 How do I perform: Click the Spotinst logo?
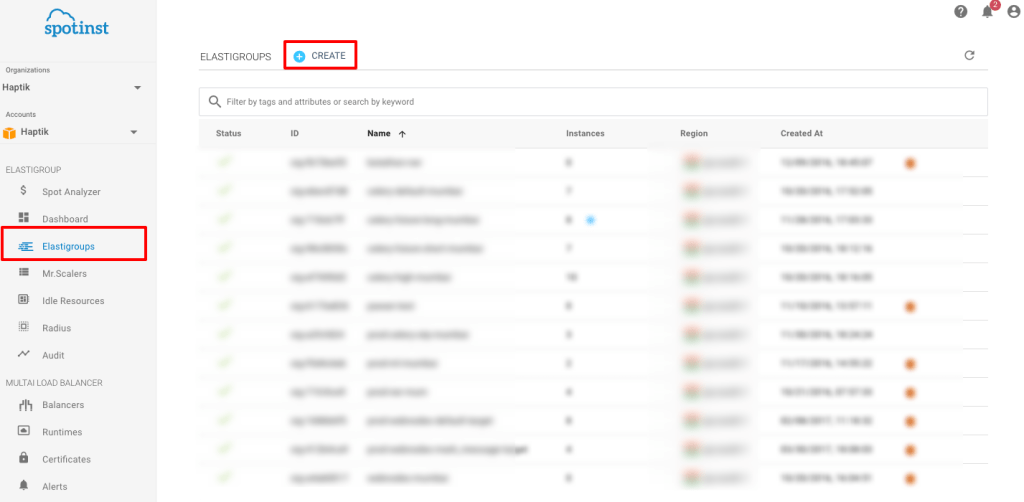[x=76, y=23]
